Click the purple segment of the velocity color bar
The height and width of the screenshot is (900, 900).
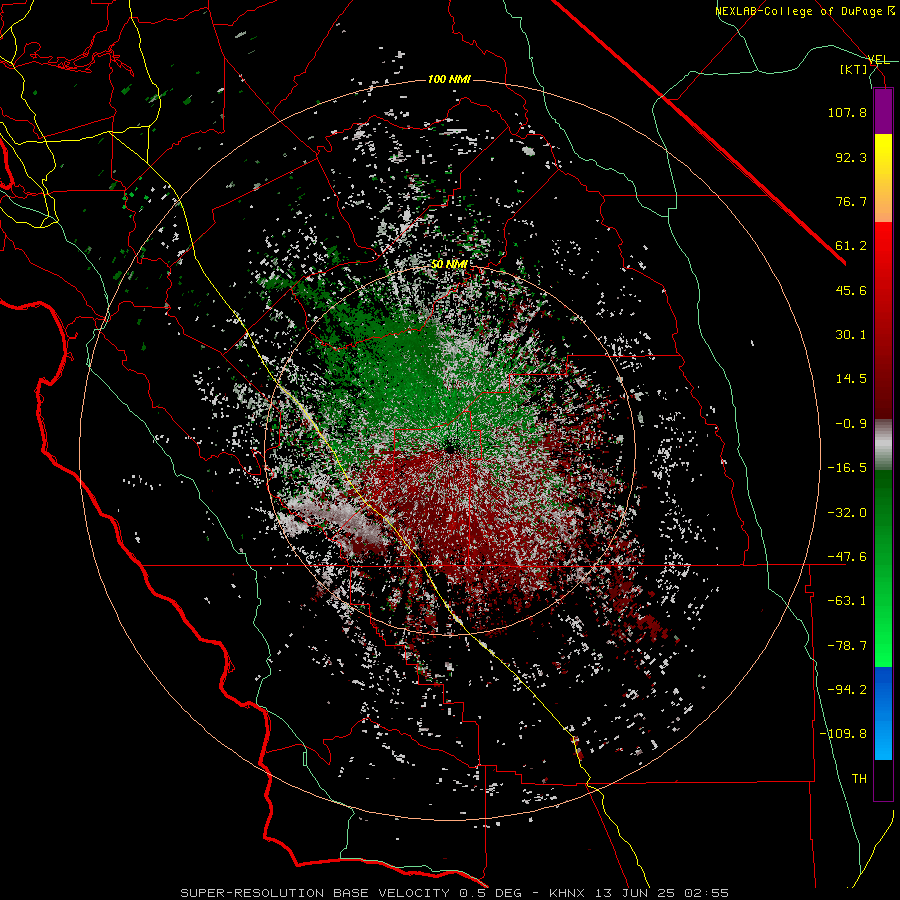(883, 112)
